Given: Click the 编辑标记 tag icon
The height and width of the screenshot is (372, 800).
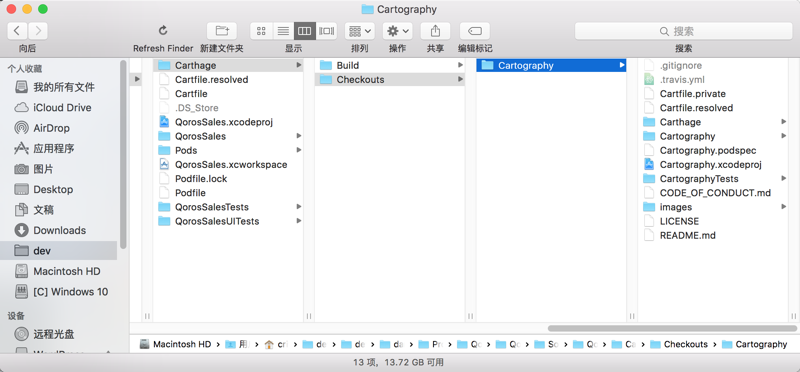Looking at the screenshot, I should [474, 31].
